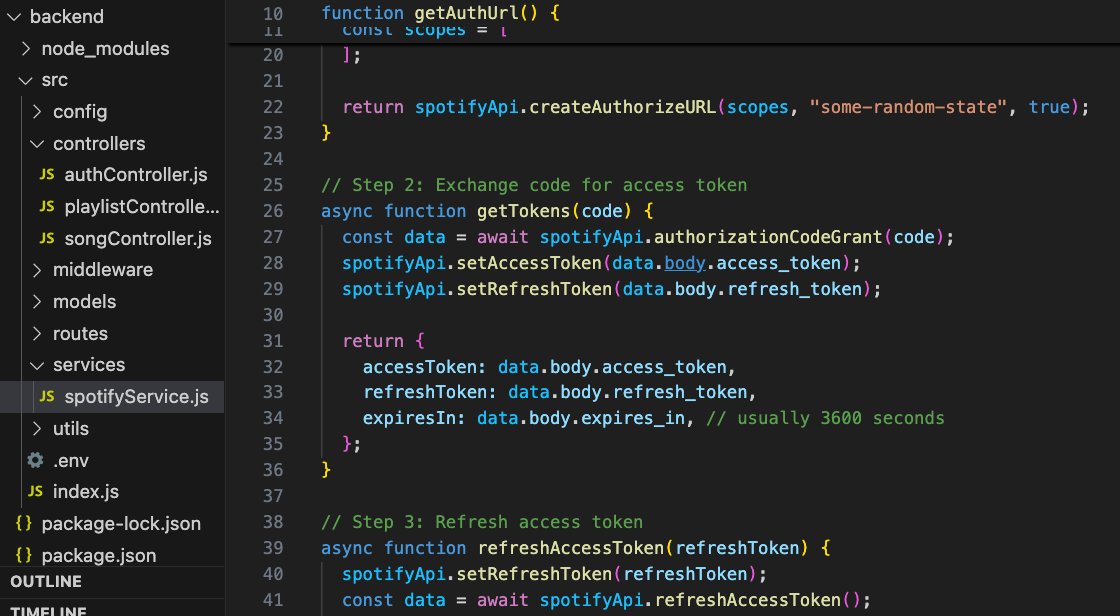Image resolution: width=1120 pixels, height=616 pixels.
Task: Collapse the services folder chevron
Action: pyautogui.click(x=37, y=365)
